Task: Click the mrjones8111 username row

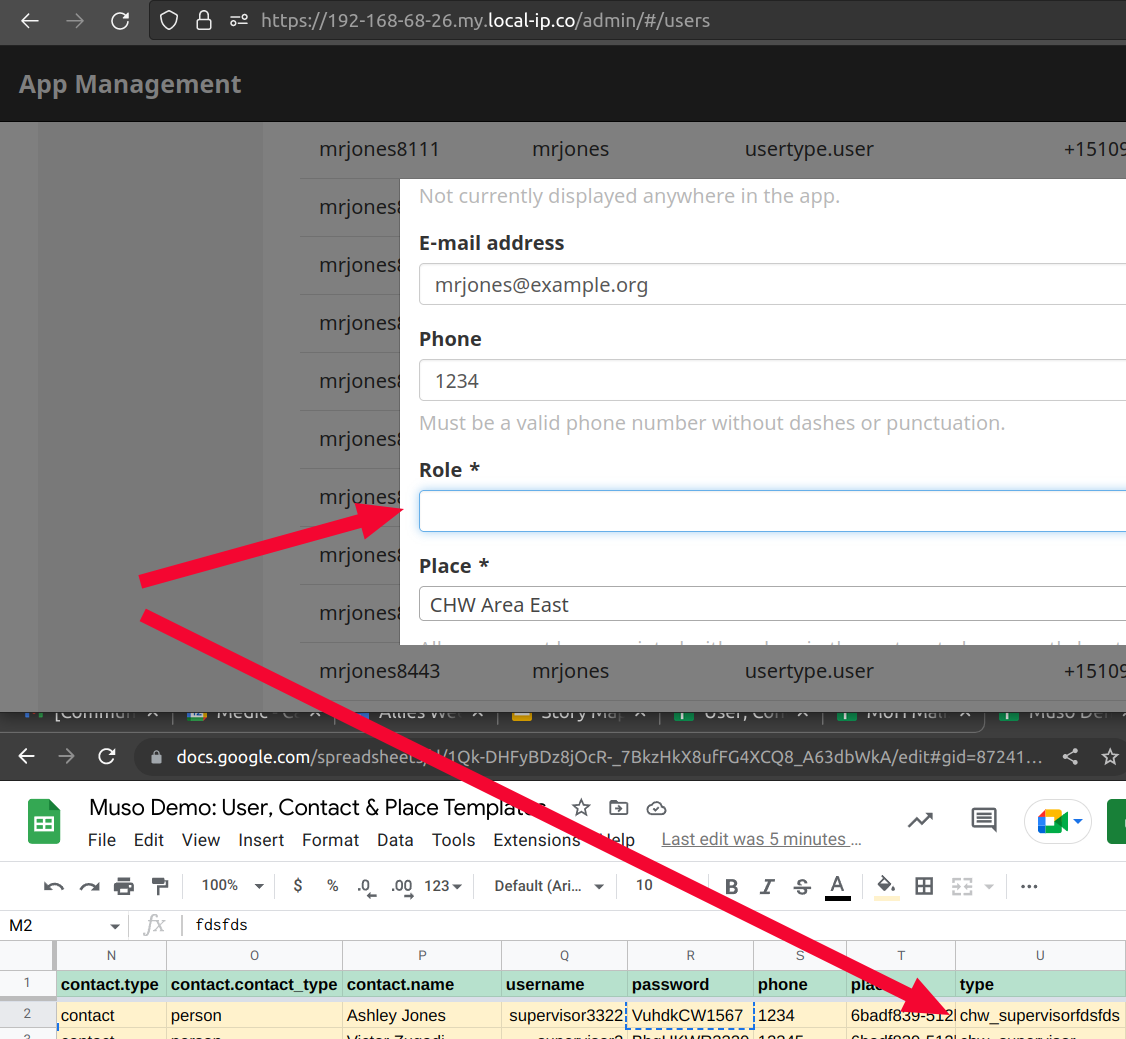Action: click(379, 149)
